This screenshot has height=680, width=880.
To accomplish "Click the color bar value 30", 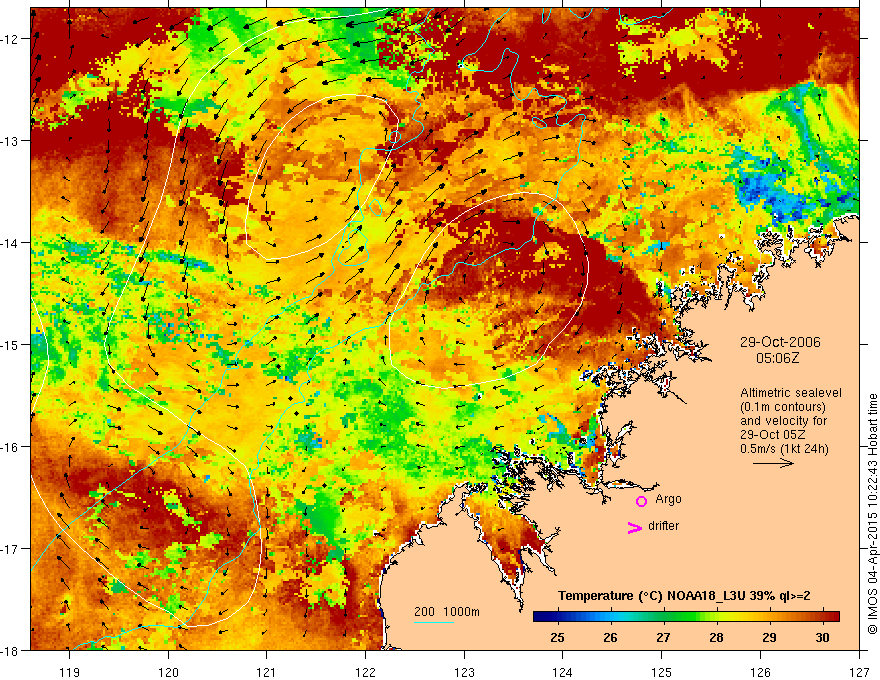I will [x=822, y=637].
